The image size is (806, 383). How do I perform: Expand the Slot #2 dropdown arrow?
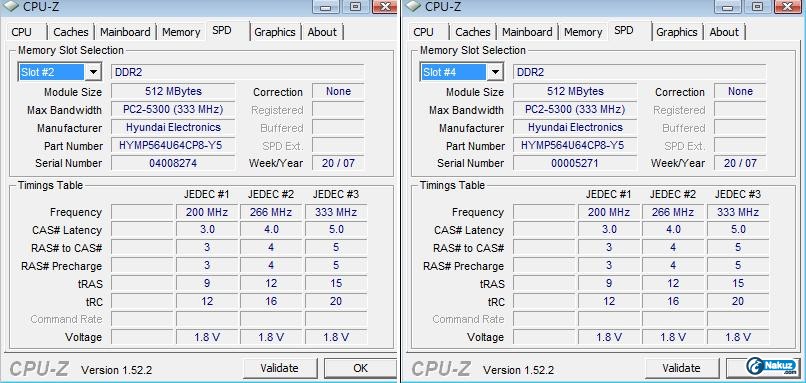[93, 72]
